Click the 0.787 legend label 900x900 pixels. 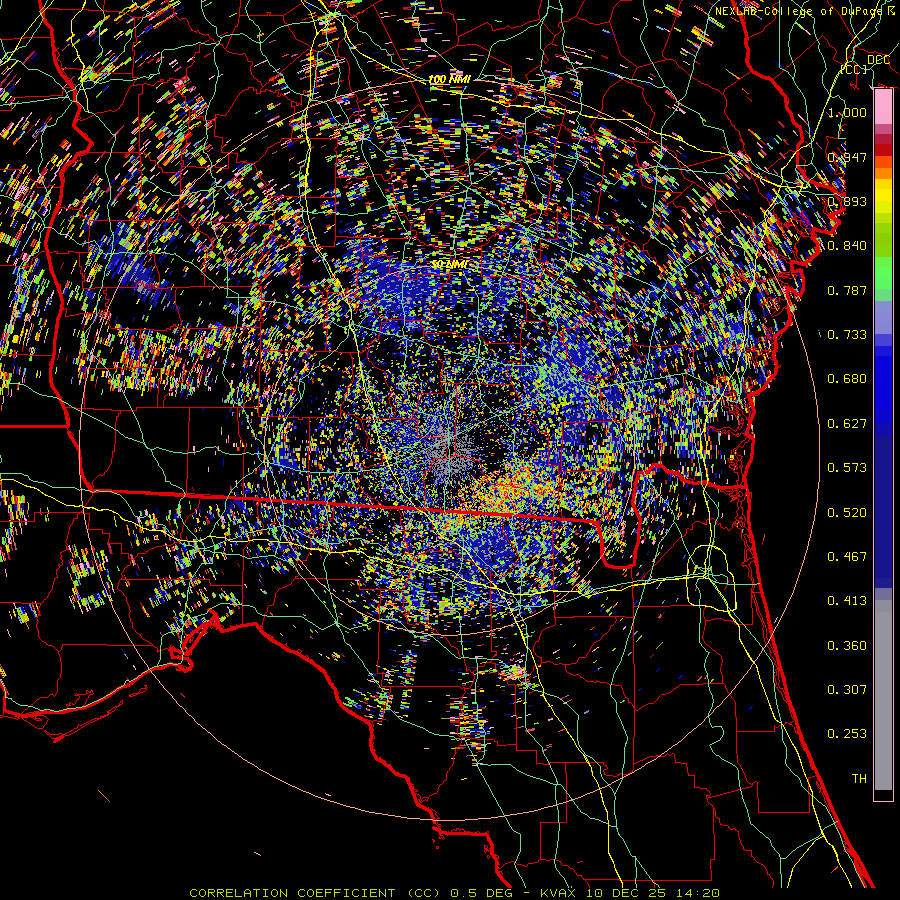(847, 290)
